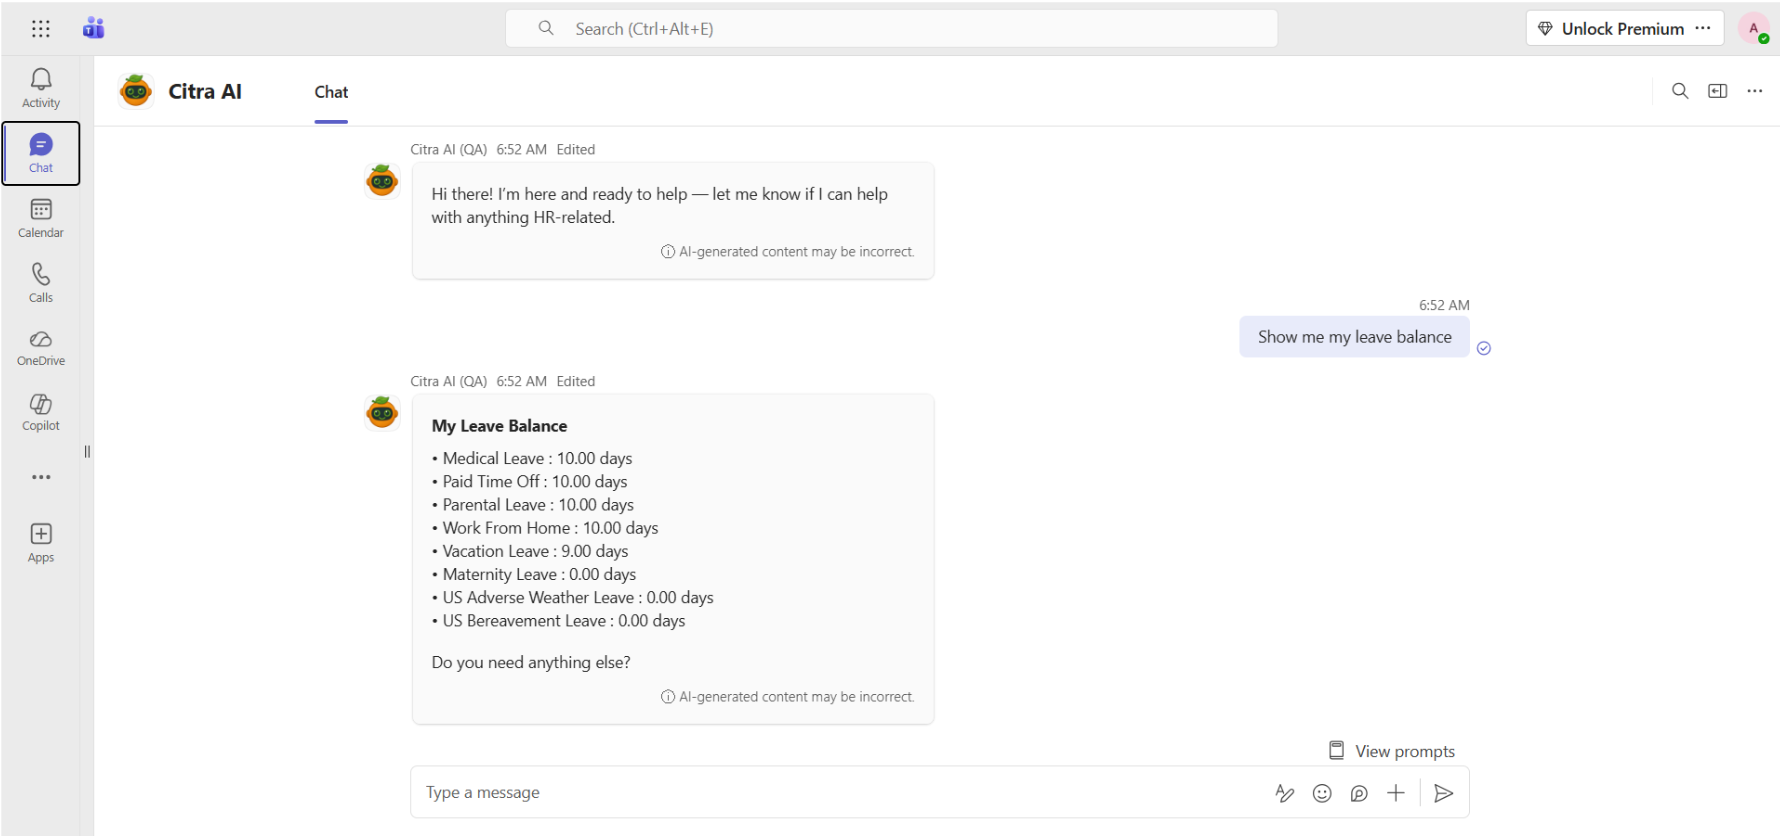The width and height of the screenshot is (1780, 836).
Task: Select Chat in the left sidebar
Action: [41, 153]
